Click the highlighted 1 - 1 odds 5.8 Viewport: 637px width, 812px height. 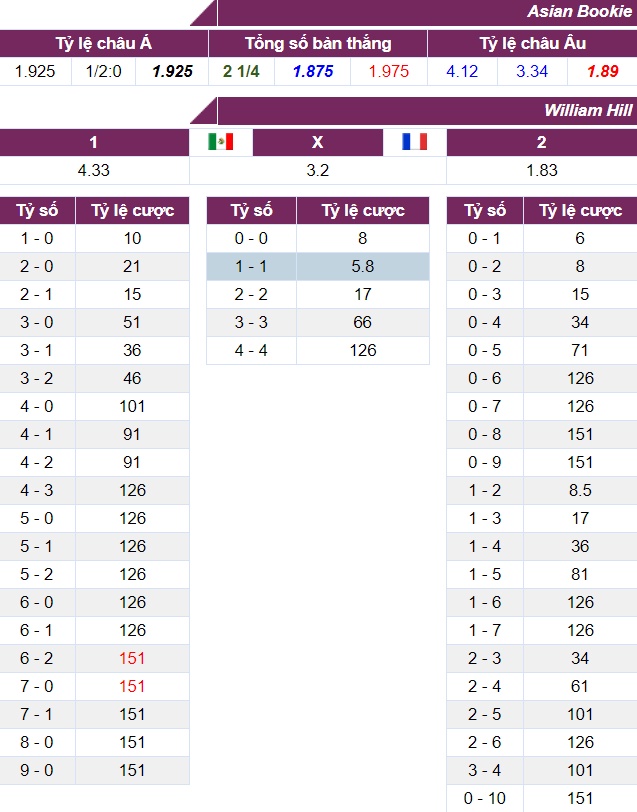click(362, 266)
